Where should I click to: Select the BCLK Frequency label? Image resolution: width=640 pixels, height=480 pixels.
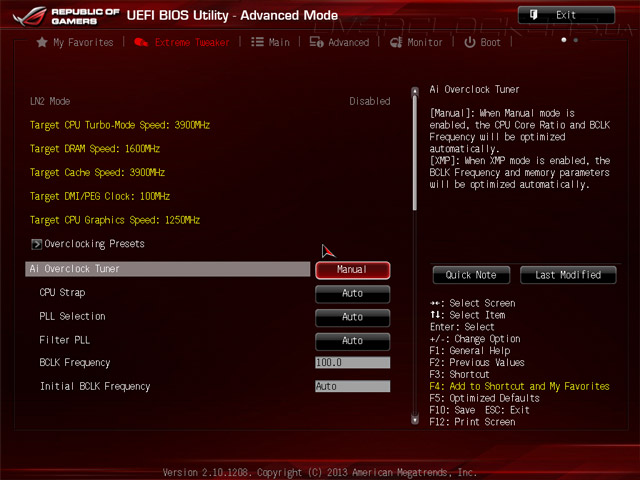pos(75,363)
